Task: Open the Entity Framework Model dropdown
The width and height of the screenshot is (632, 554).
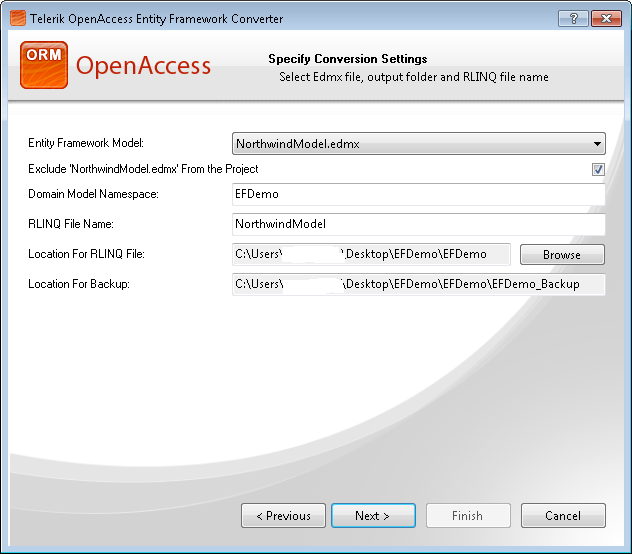Action: 419,144
